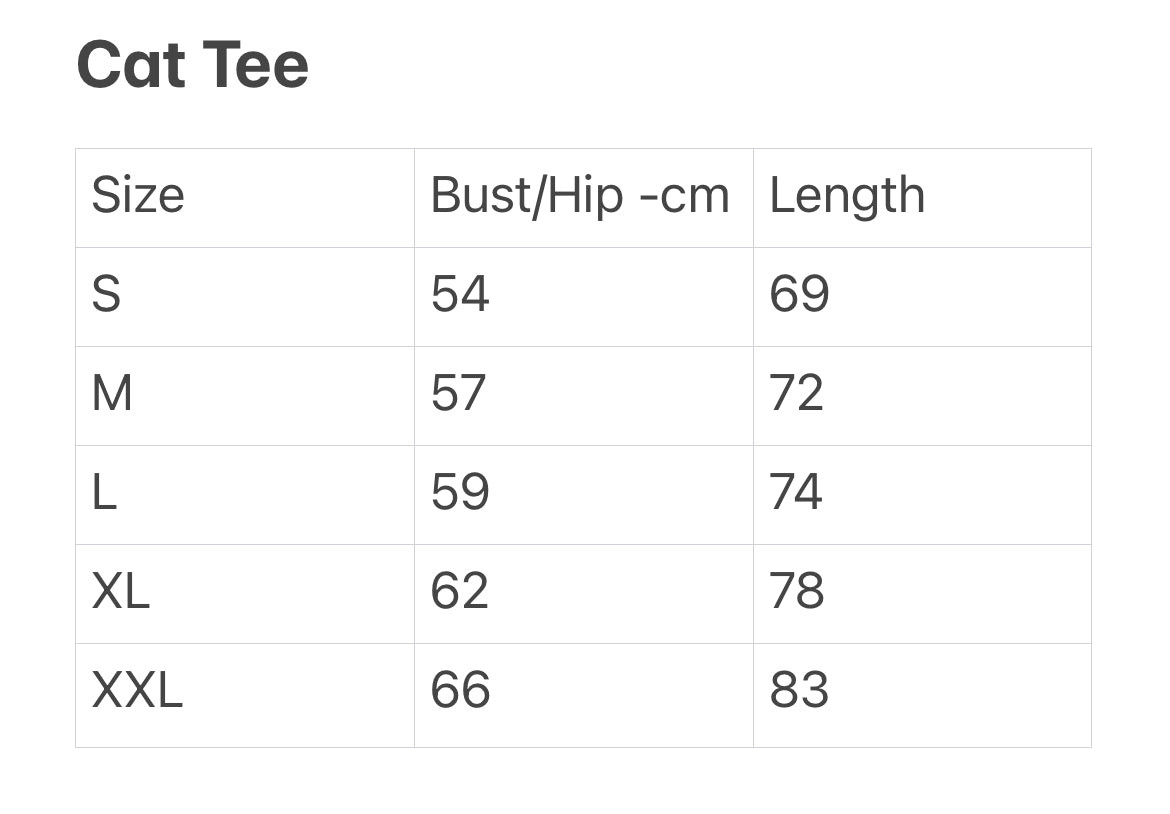1170x814 pixels.
Task: Click length value 83 for size XXL
Action: 799,690
